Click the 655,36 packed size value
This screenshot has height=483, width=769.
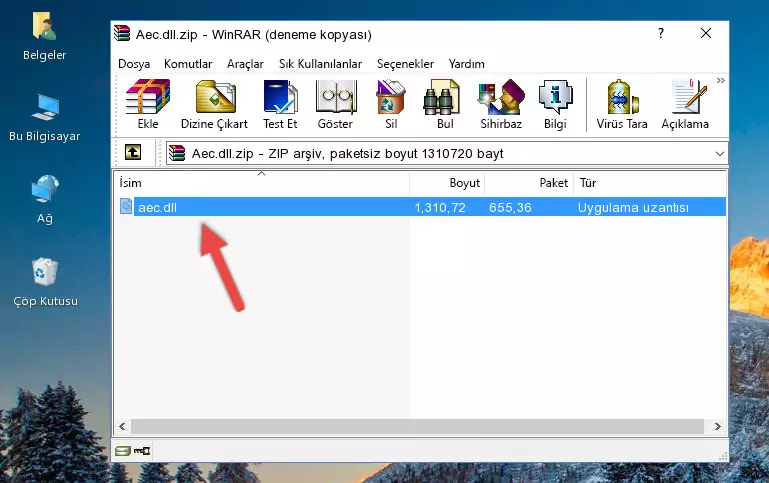(510, 207)
